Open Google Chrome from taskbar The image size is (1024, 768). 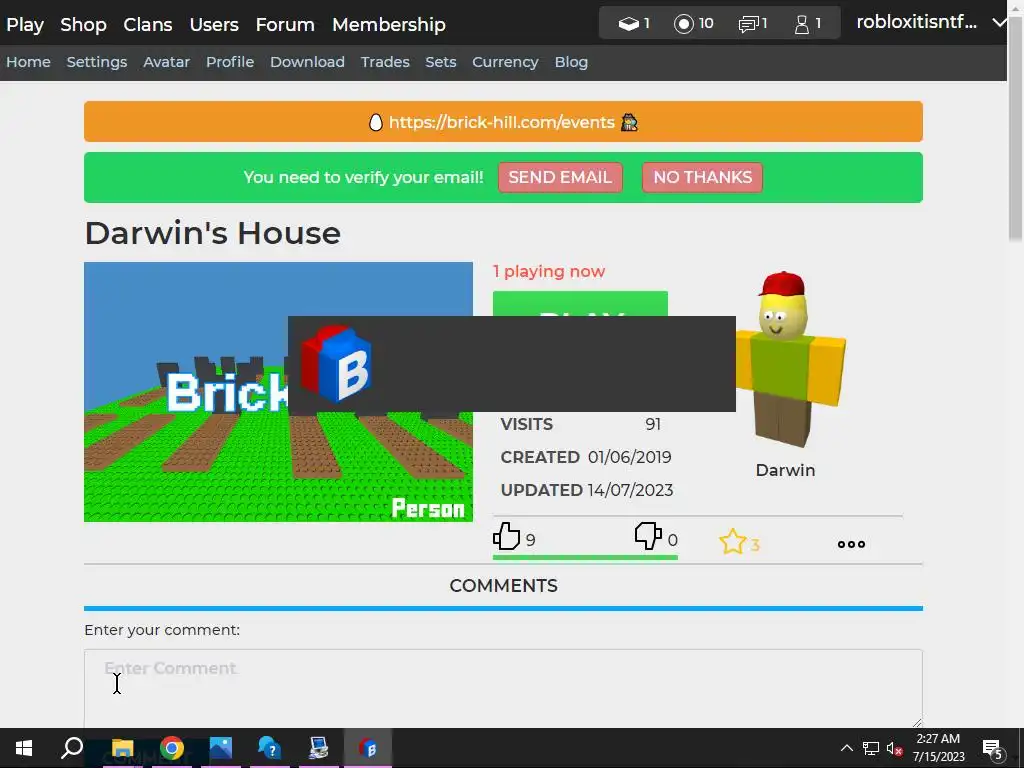point(172,748)
